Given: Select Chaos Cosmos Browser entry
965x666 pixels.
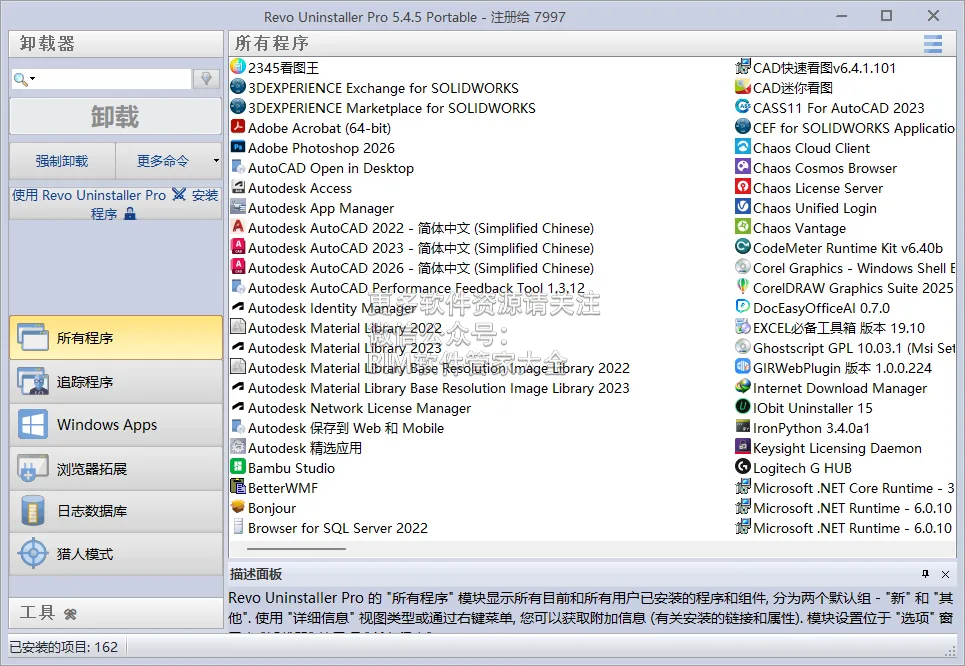Looking at the screenshot, I should point(817,167).
